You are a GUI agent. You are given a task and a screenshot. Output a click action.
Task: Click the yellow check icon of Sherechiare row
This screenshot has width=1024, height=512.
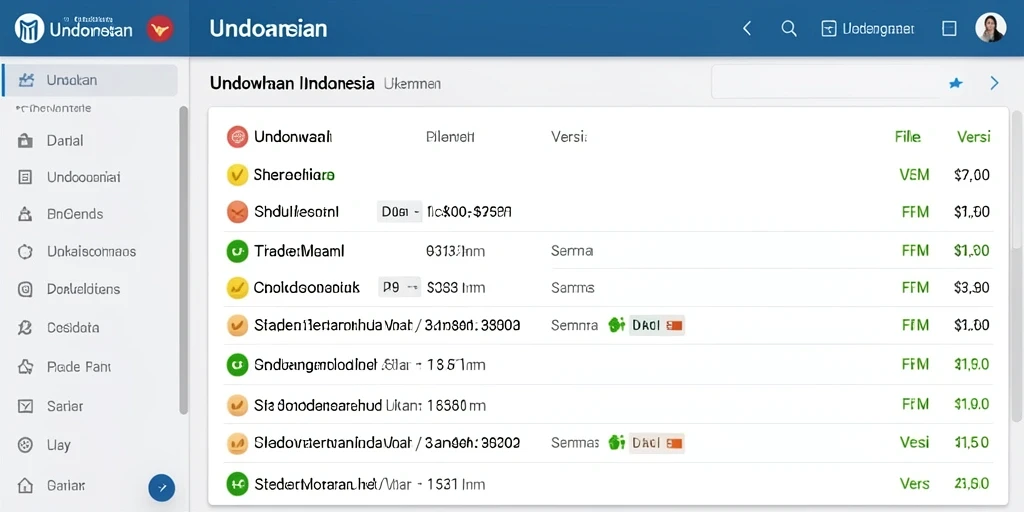pyautogui.click(x=237, y=174)
